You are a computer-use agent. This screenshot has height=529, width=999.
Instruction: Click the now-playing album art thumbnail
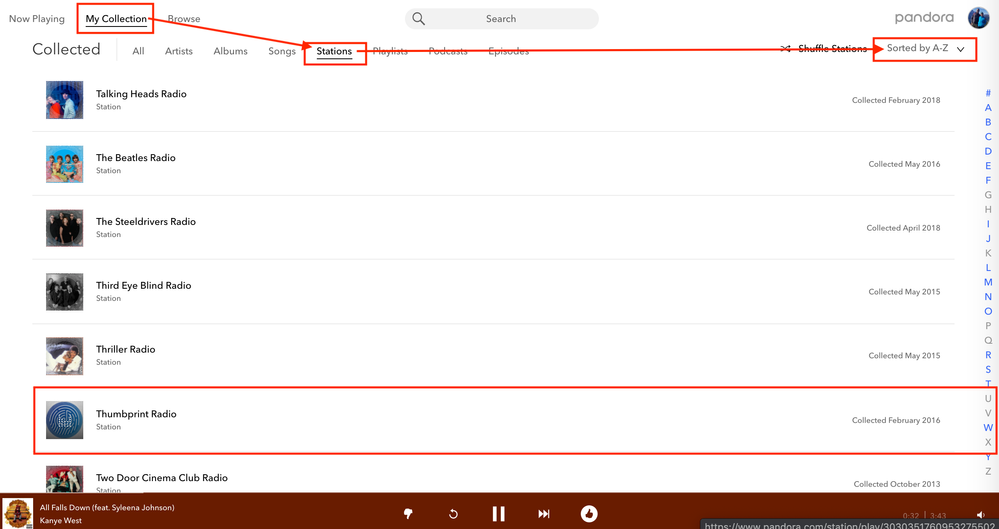(18, 513)
